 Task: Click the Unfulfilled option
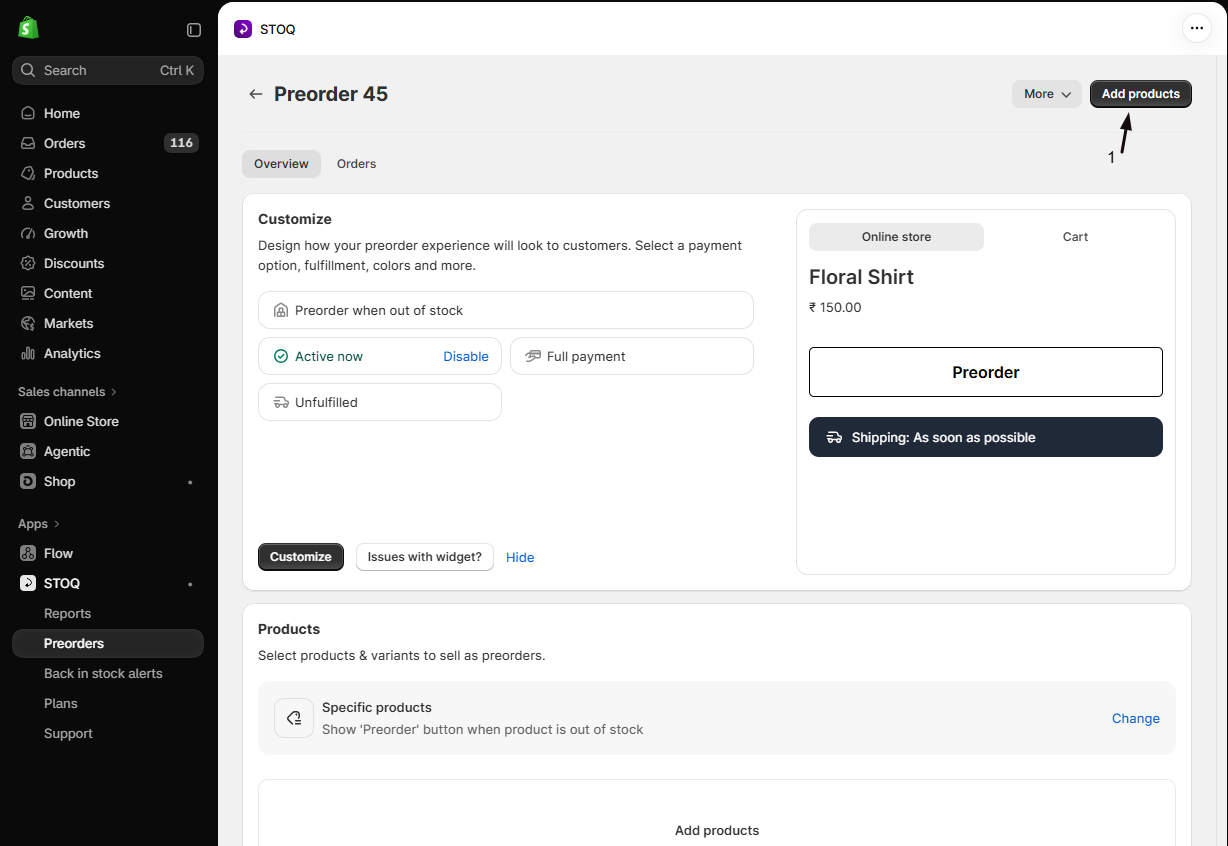pyautogui.click(x=380, y=402)
